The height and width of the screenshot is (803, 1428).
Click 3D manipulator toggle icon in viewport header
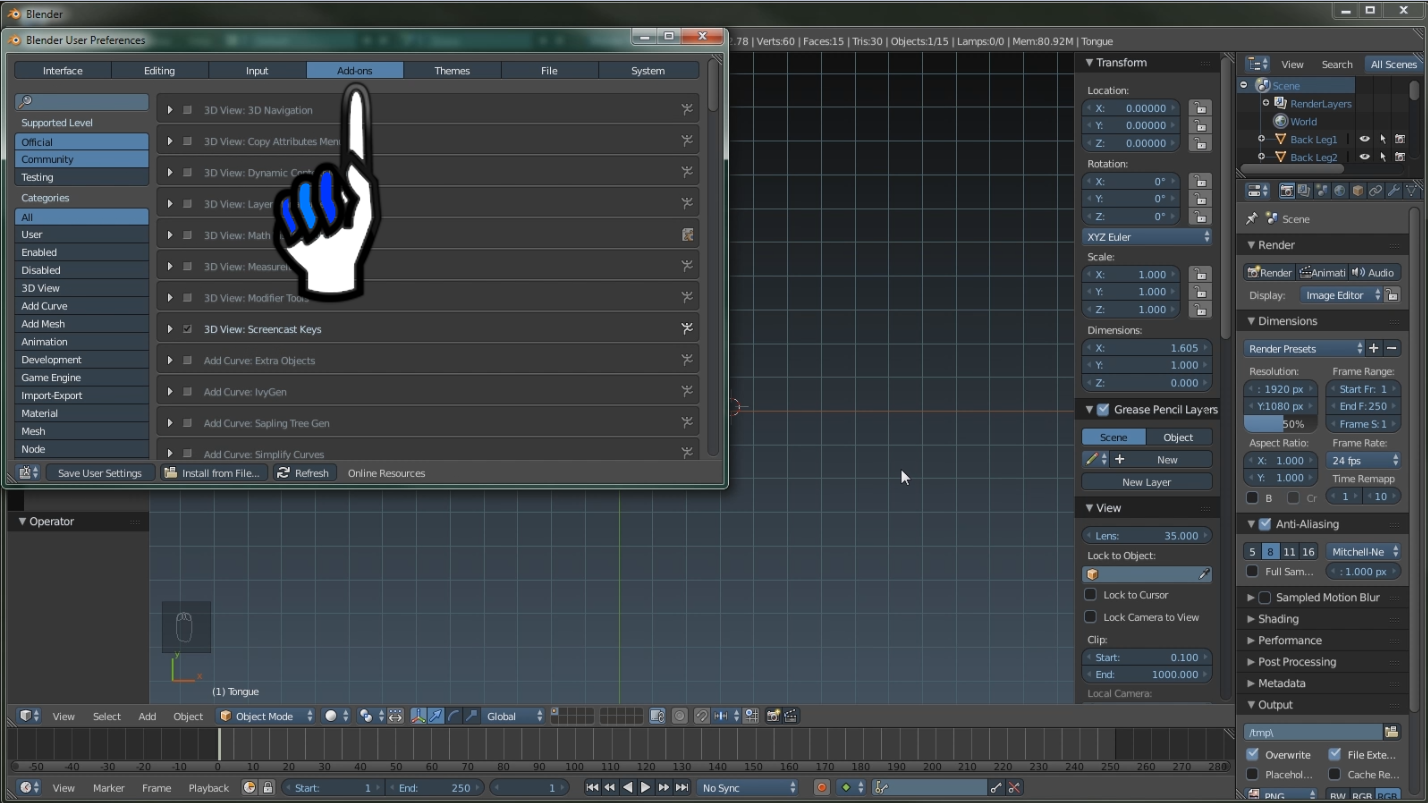coord(418,716)
